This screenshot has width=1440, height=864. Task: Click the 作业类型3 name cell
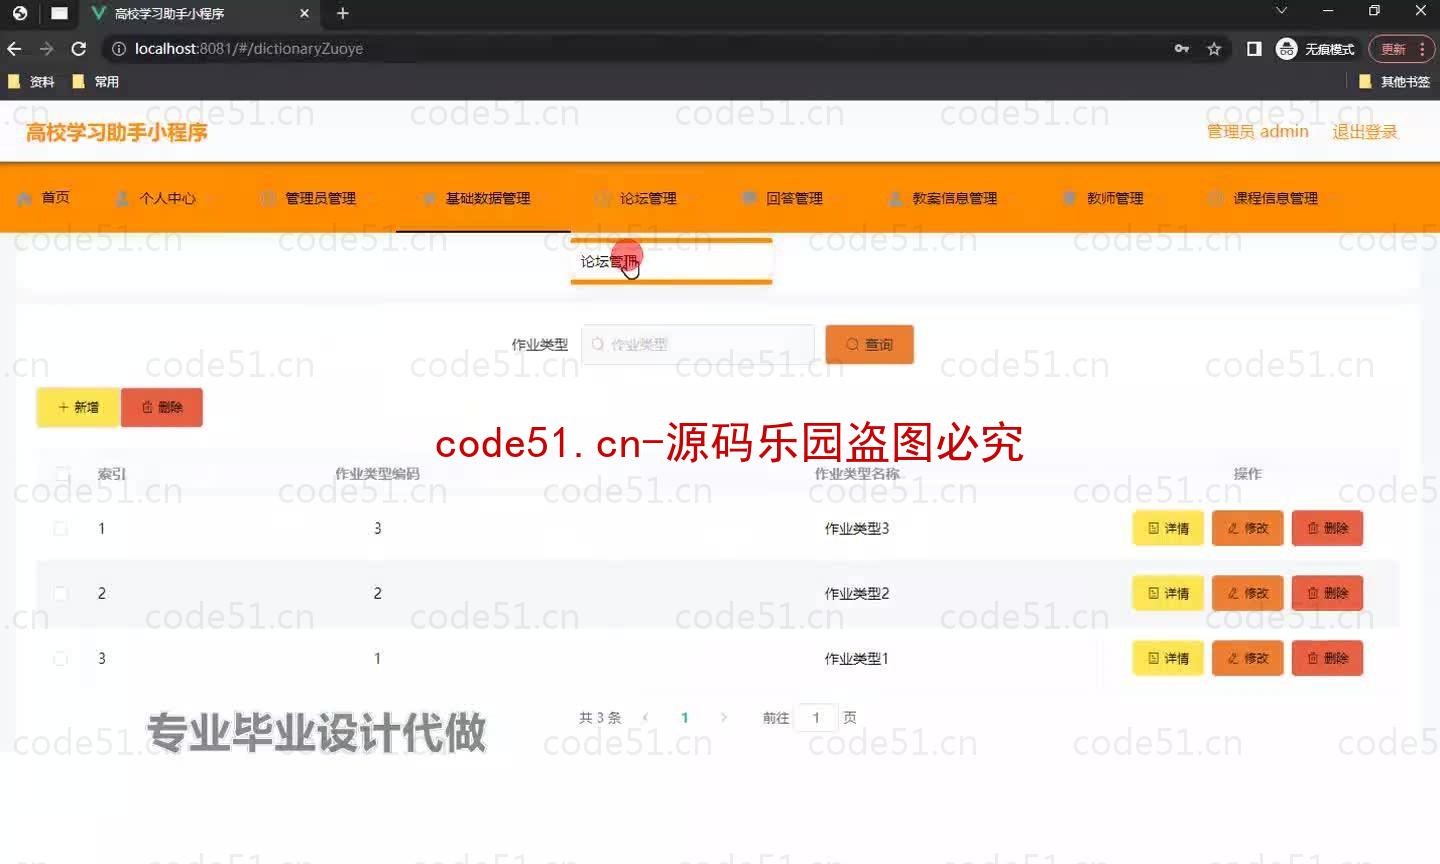[857, 528]
